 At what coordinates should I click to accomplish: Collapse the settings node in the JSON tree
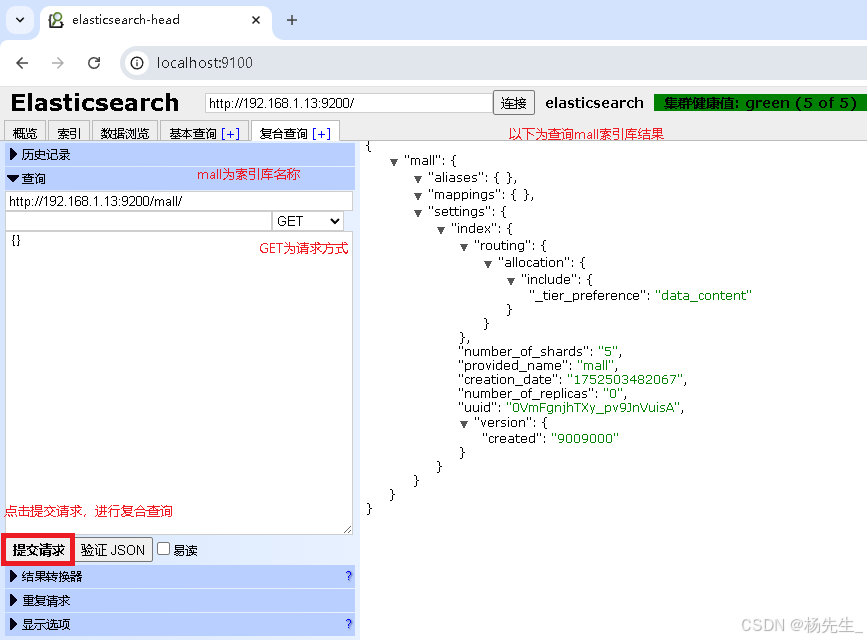(418, 211)
